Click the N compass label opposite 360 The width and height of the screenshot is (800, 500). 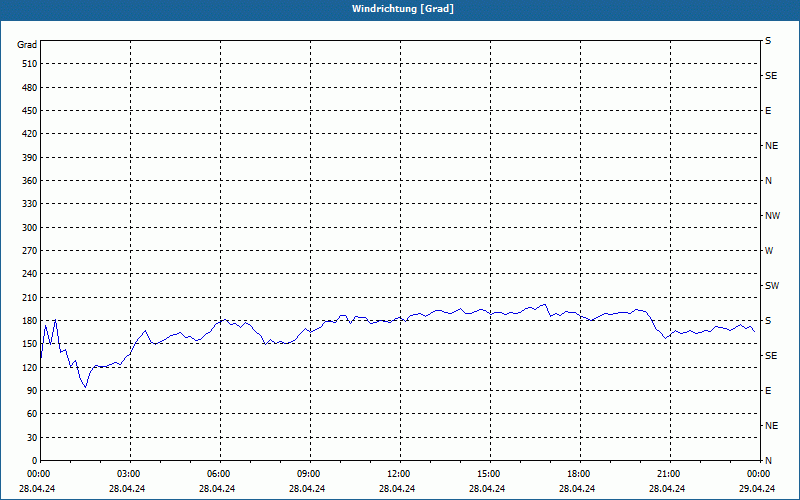(768, 181)
